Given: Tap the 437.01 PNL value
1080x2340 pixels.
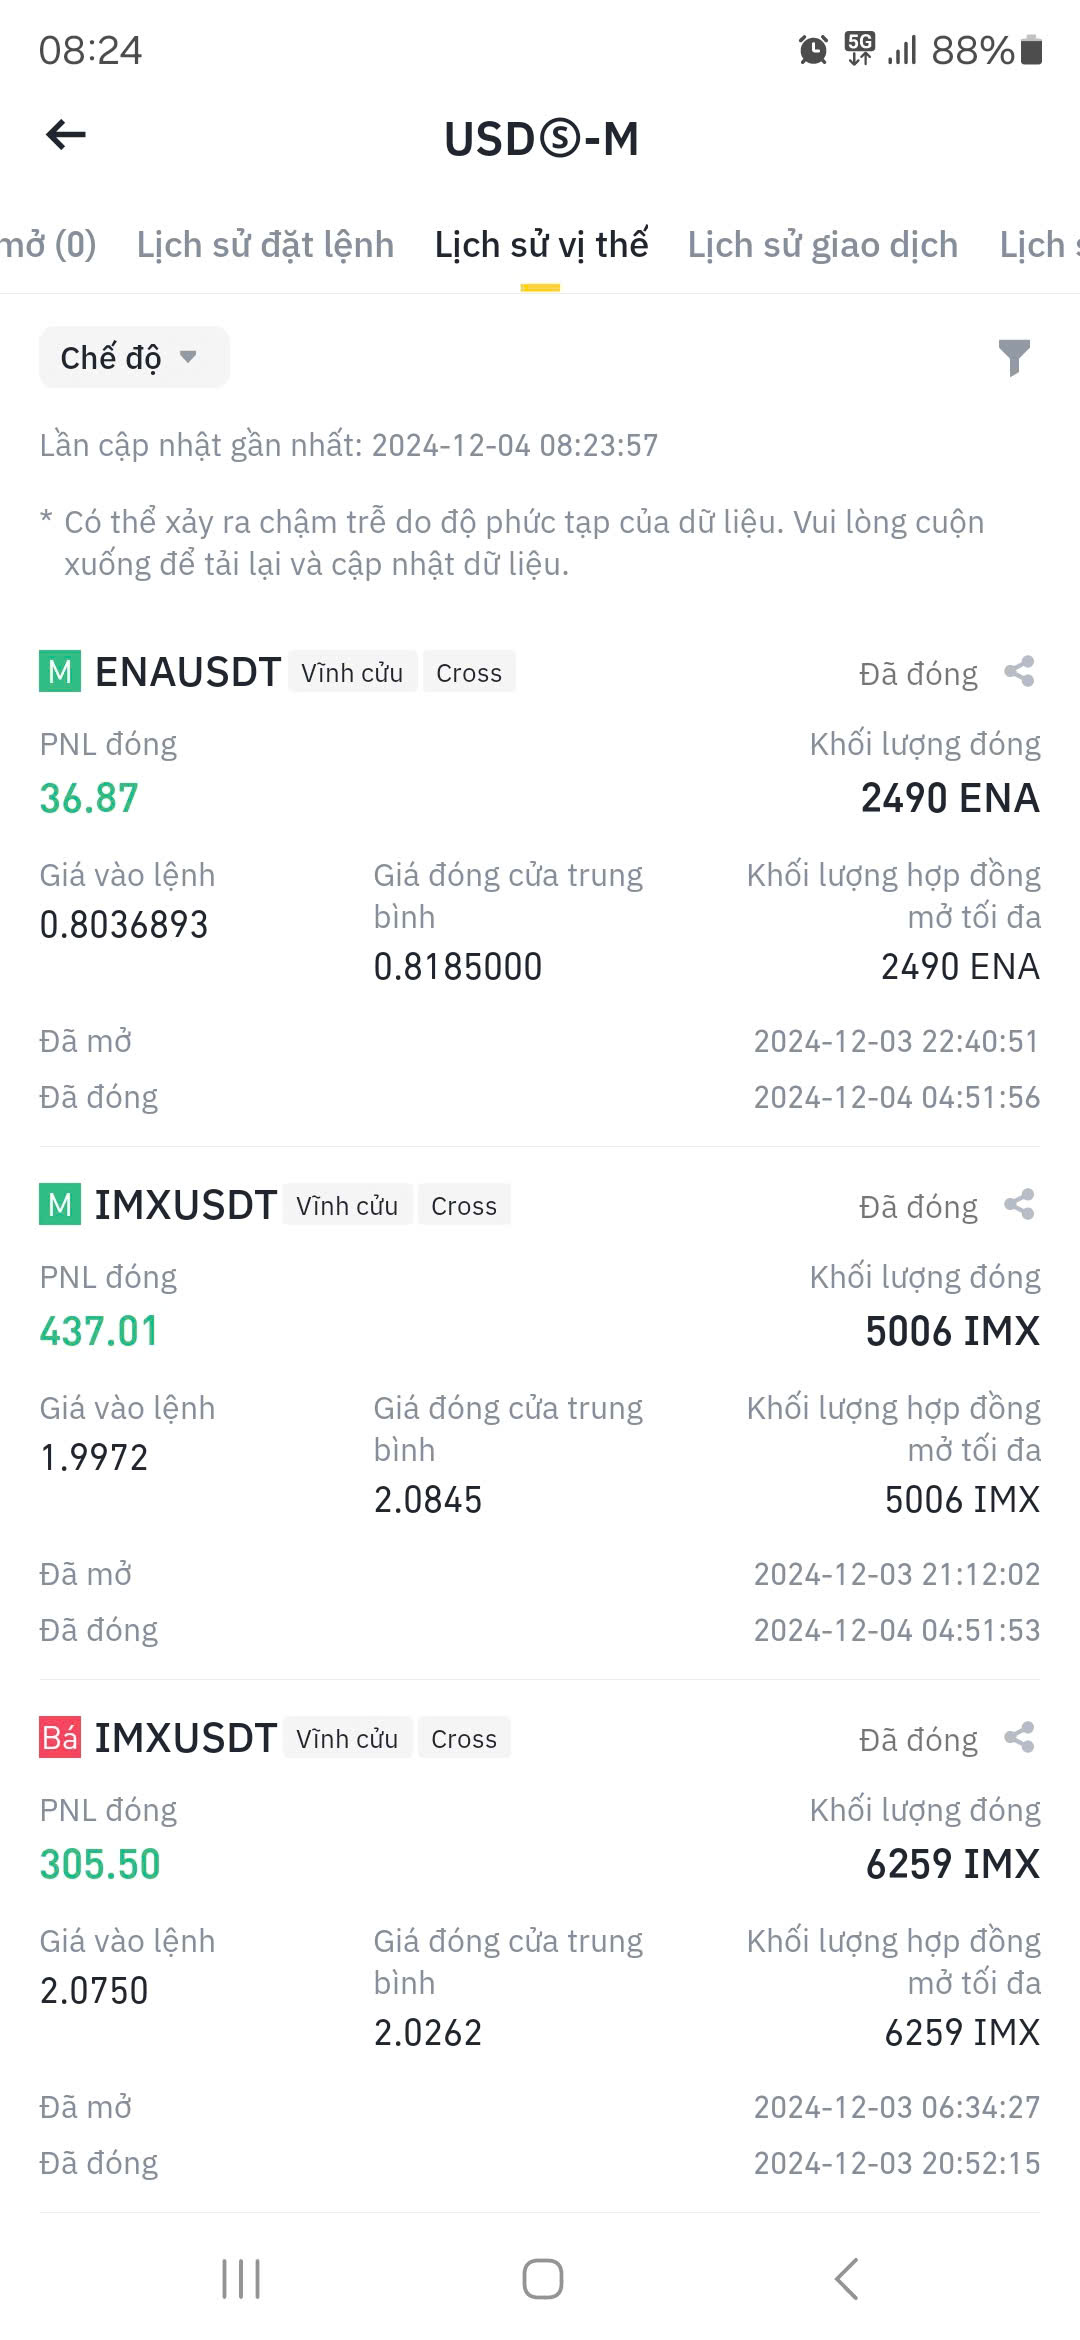Looking at the screenshot, I should click(x=99, y=1331).
